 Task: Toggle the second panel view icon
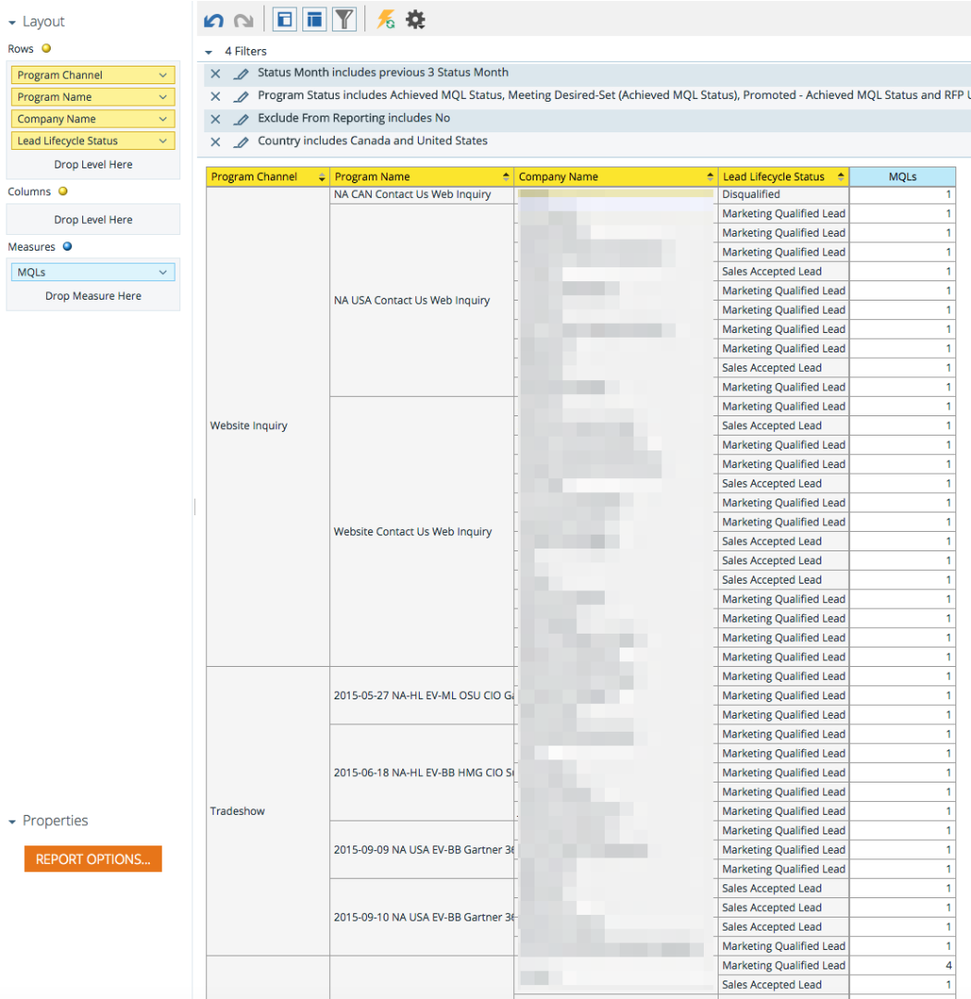[x=315, y=19]
